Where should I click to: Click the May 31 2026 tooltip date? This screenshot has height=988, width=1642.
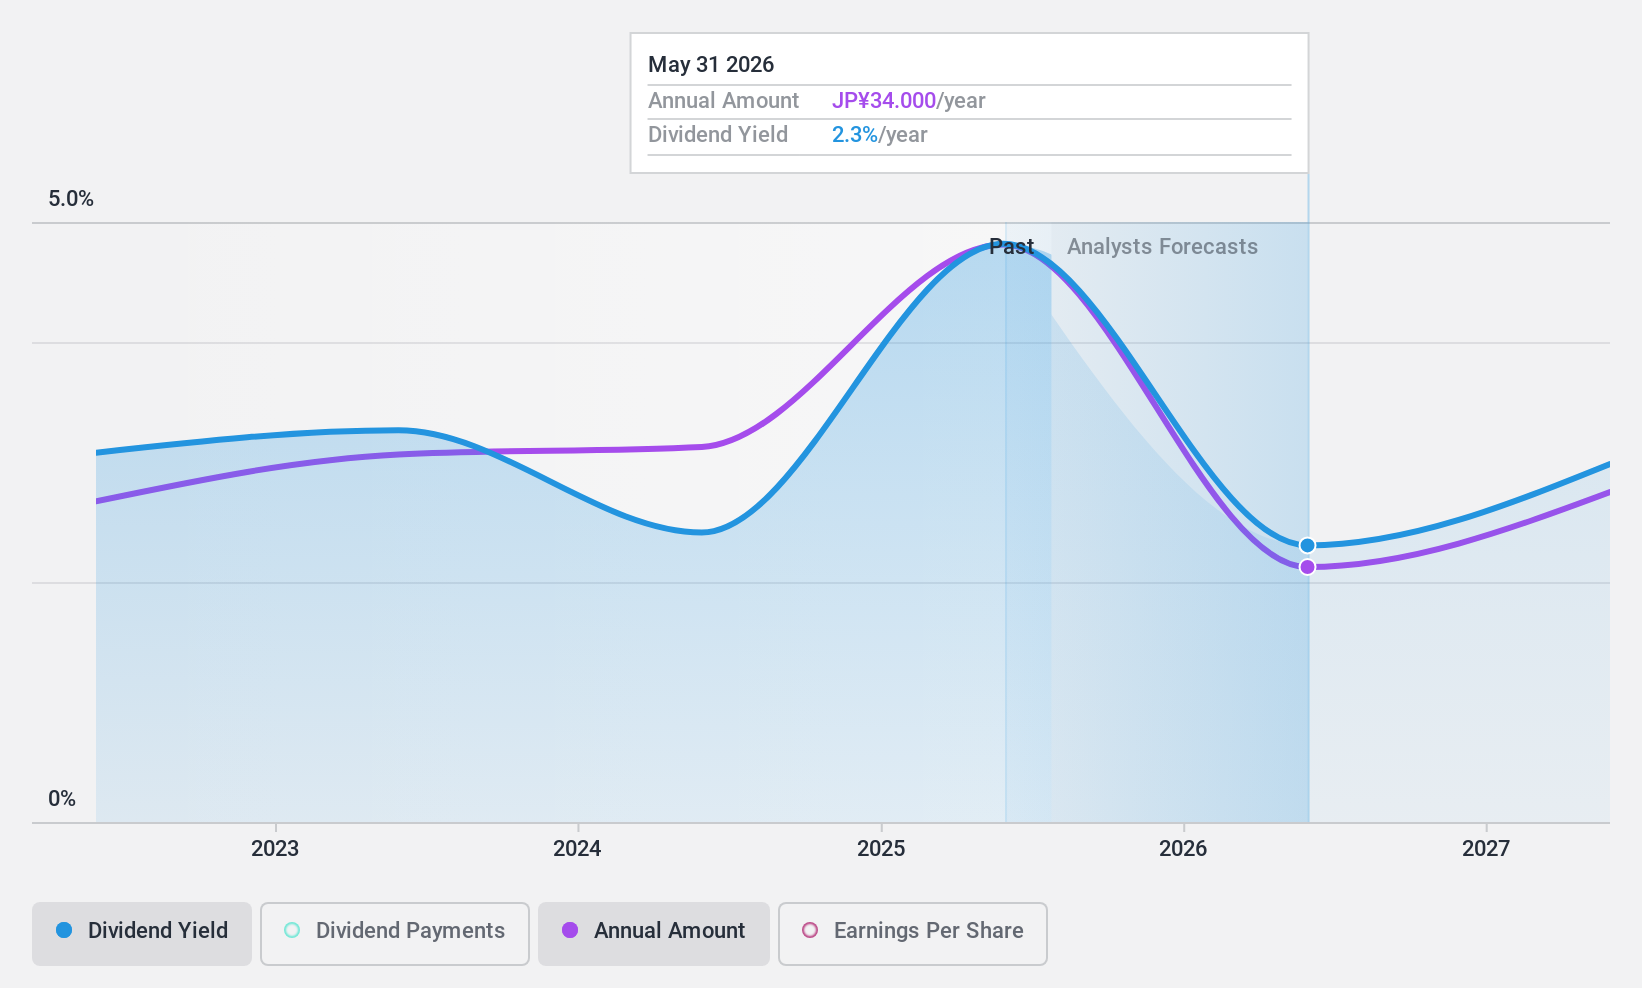pyautogui.click(x=711, y=65)
